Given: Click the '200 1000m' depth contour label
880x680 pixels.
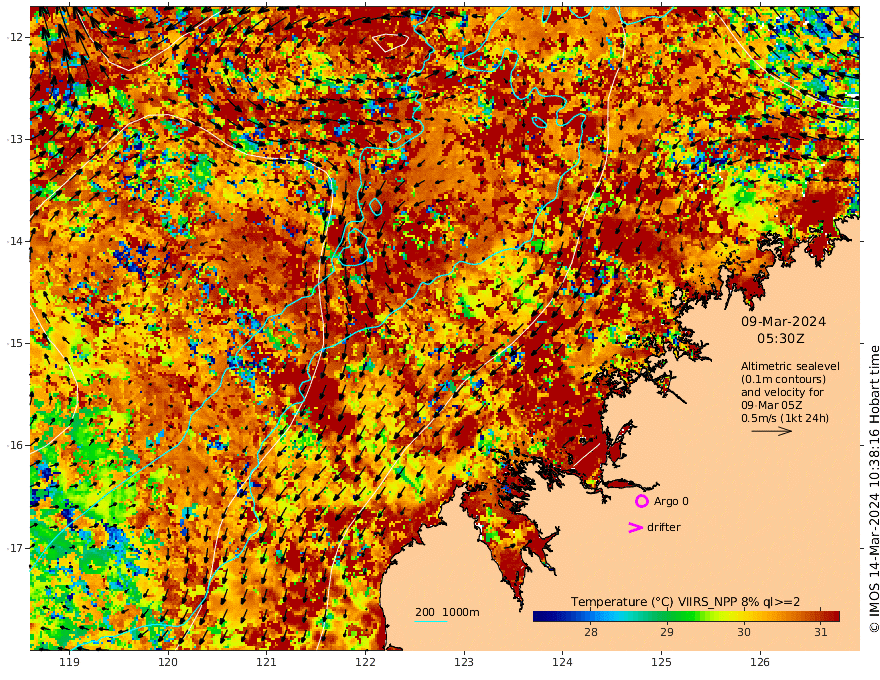Looking at the screenshot, I should pyautogui.click(x=447, y=612).
